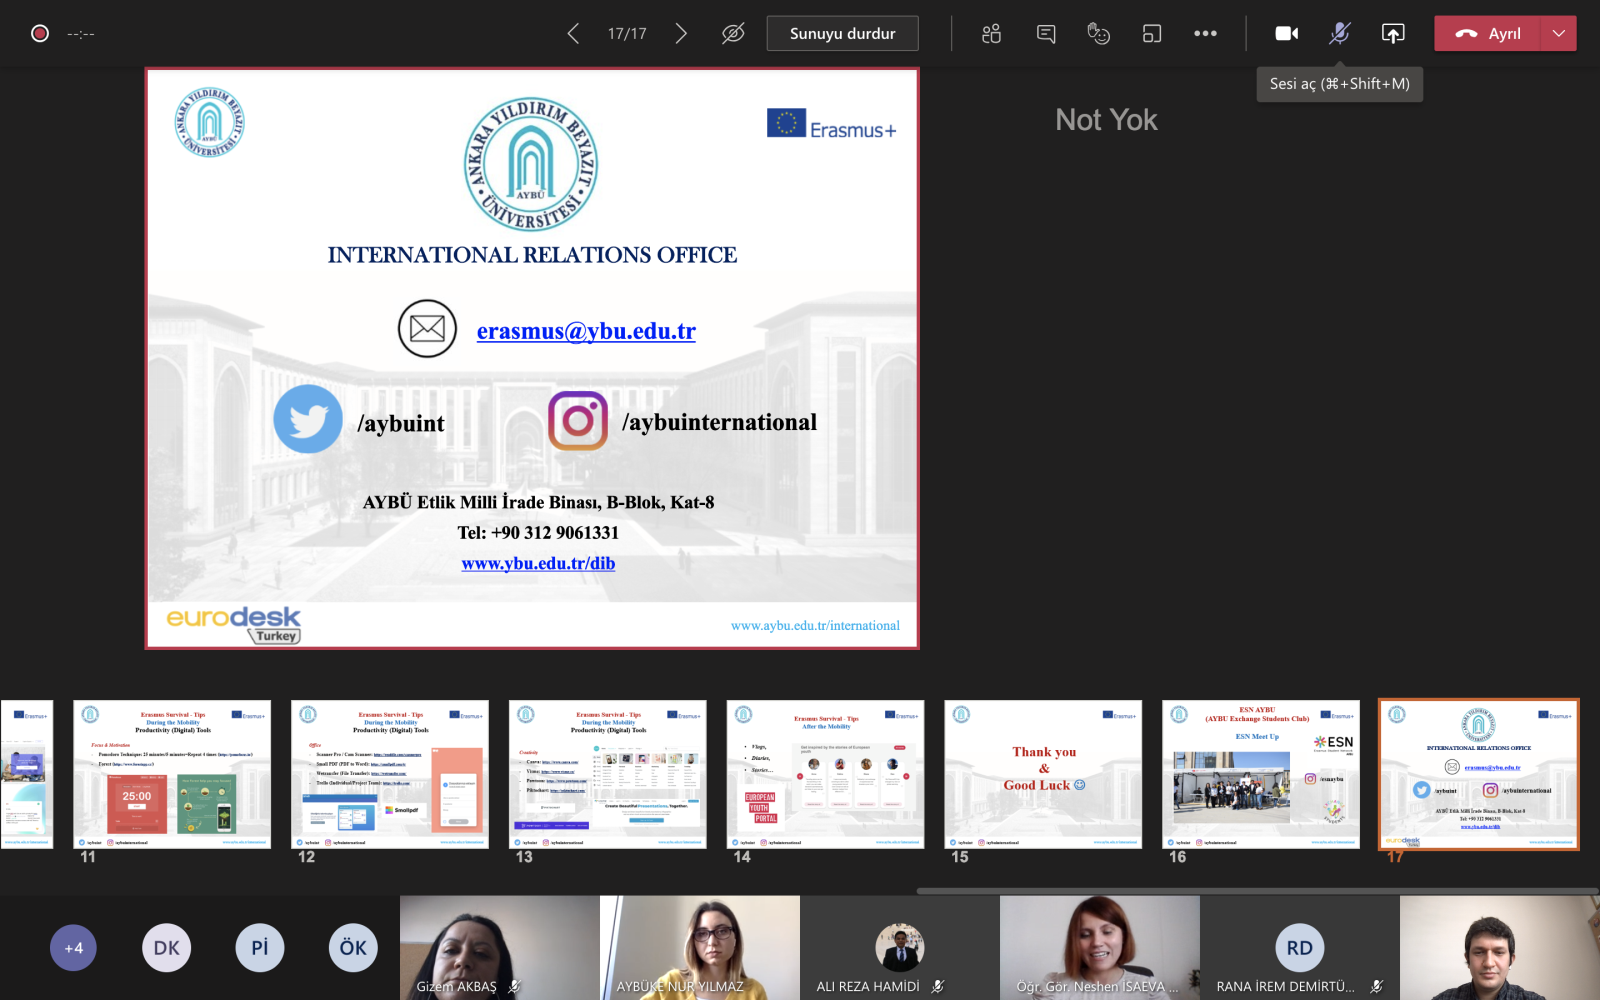Expand the dropdown arrow next to Ayrıl
This screenshot has height=1000, width=1600.
tap(1558, 34)
